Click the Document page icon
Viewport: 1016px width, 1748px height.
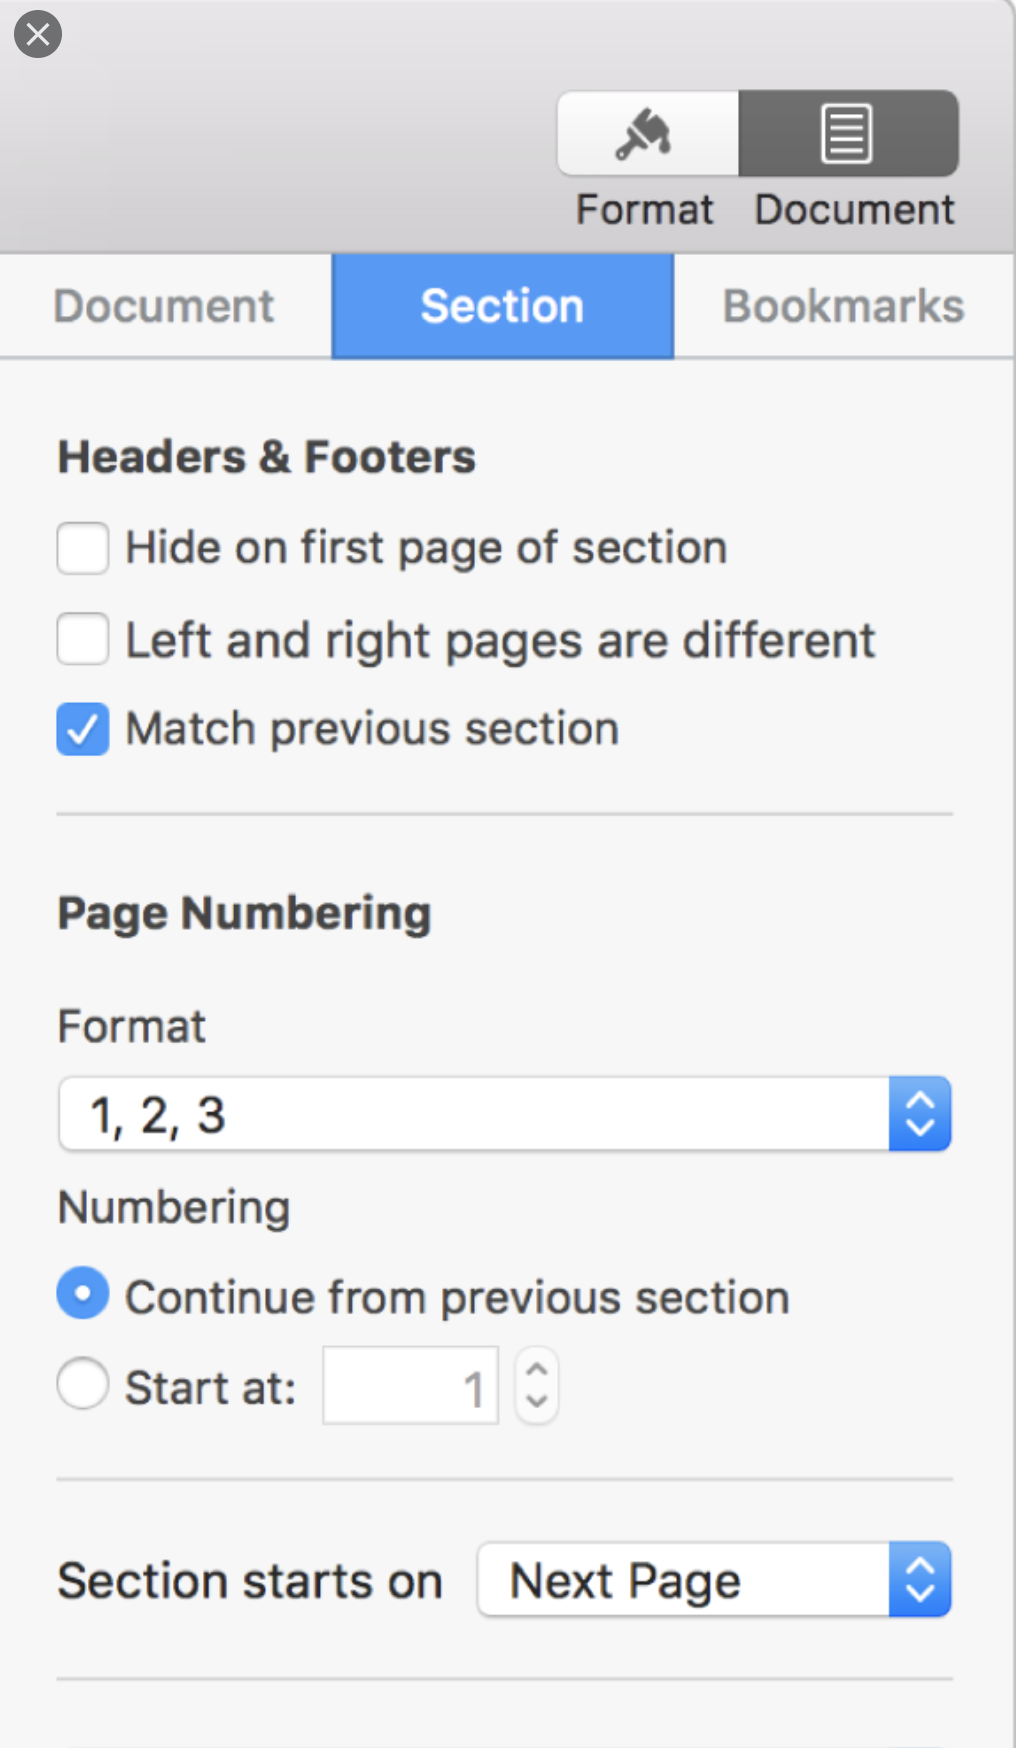(847, 134)
